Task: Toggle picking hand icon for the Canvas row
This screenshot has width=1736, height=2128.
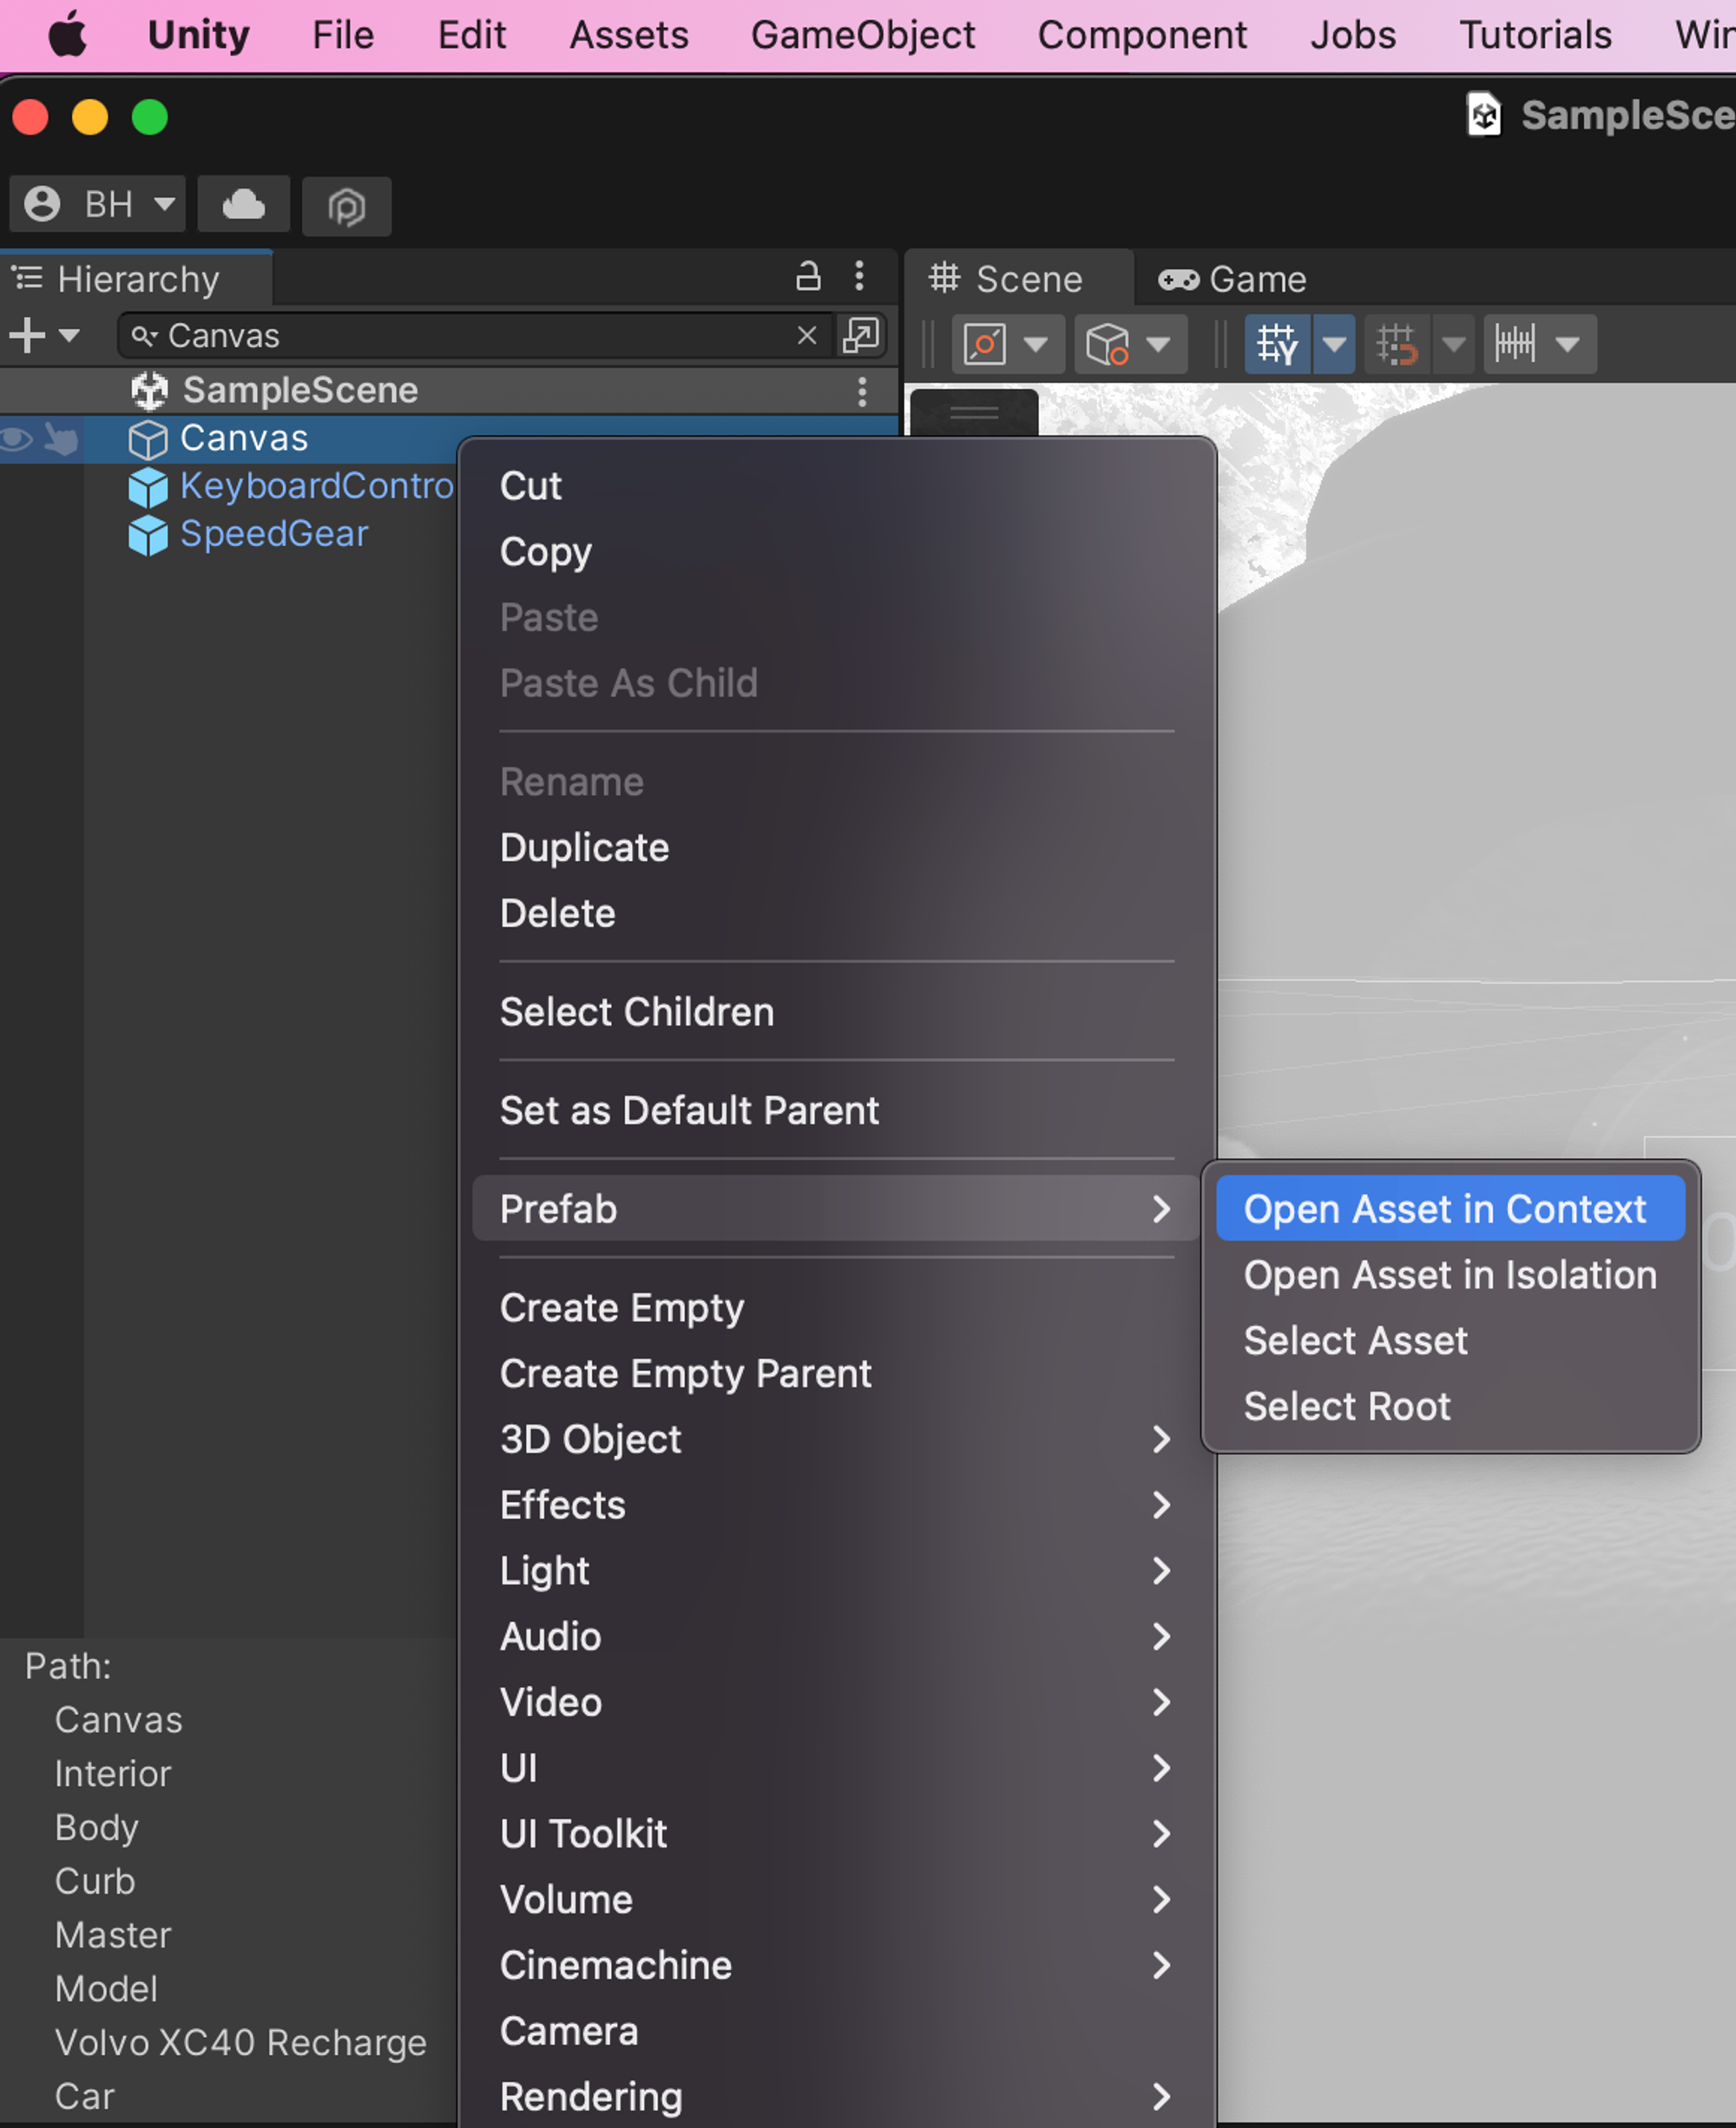Action: coord(61,439)
